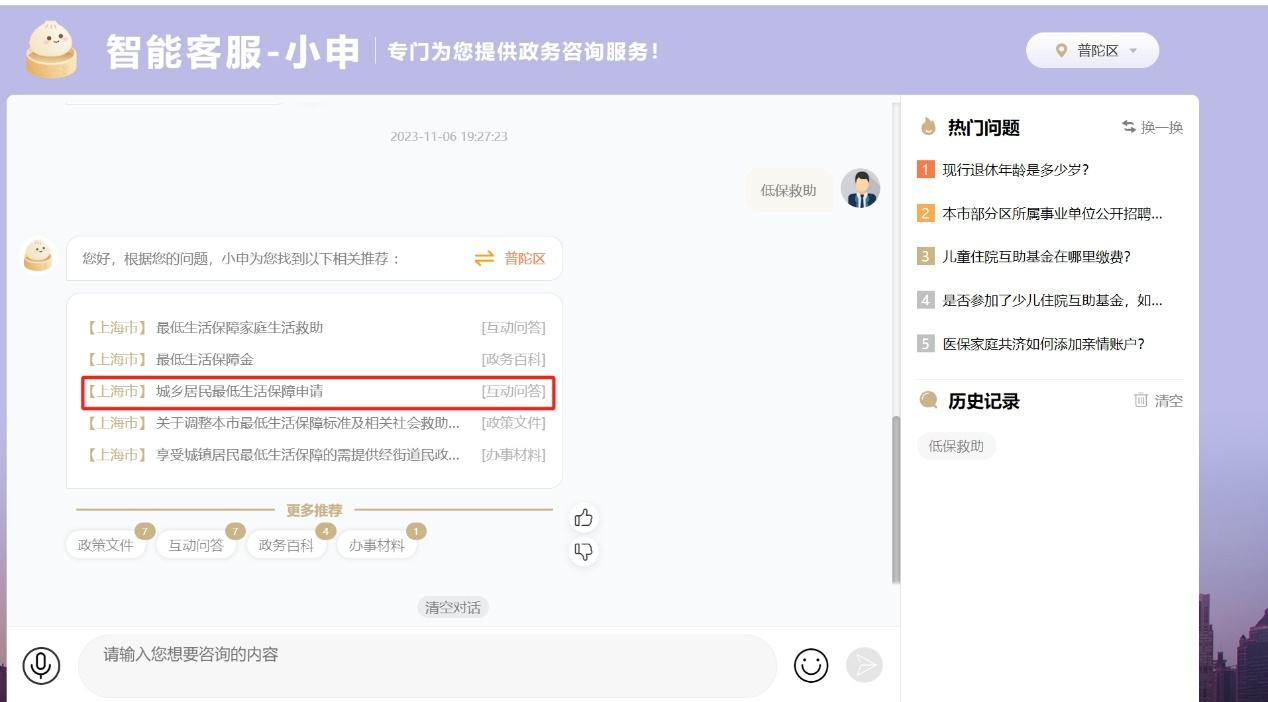Give a thumbs down to the answer
This screenshot has width=1268, height=702.
[584, 550]
